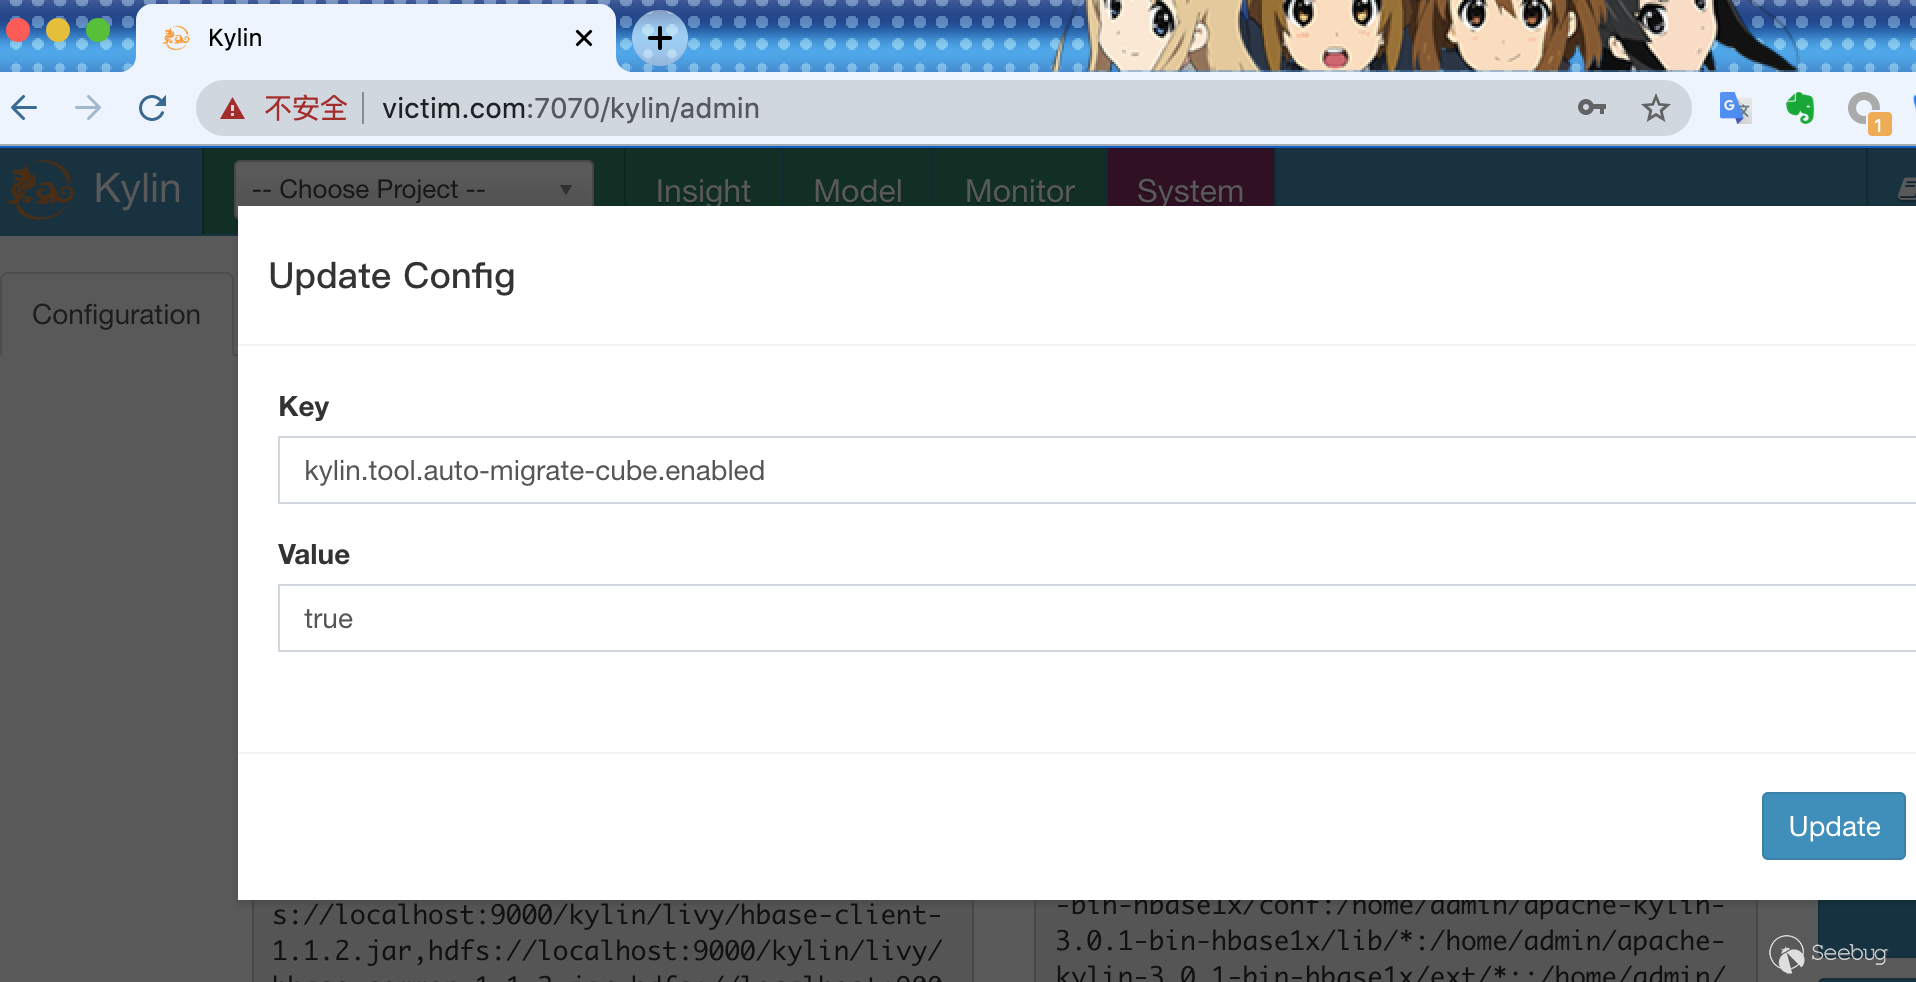Click the Key field label
1916x982 pixels.
[x=304, y=406]
